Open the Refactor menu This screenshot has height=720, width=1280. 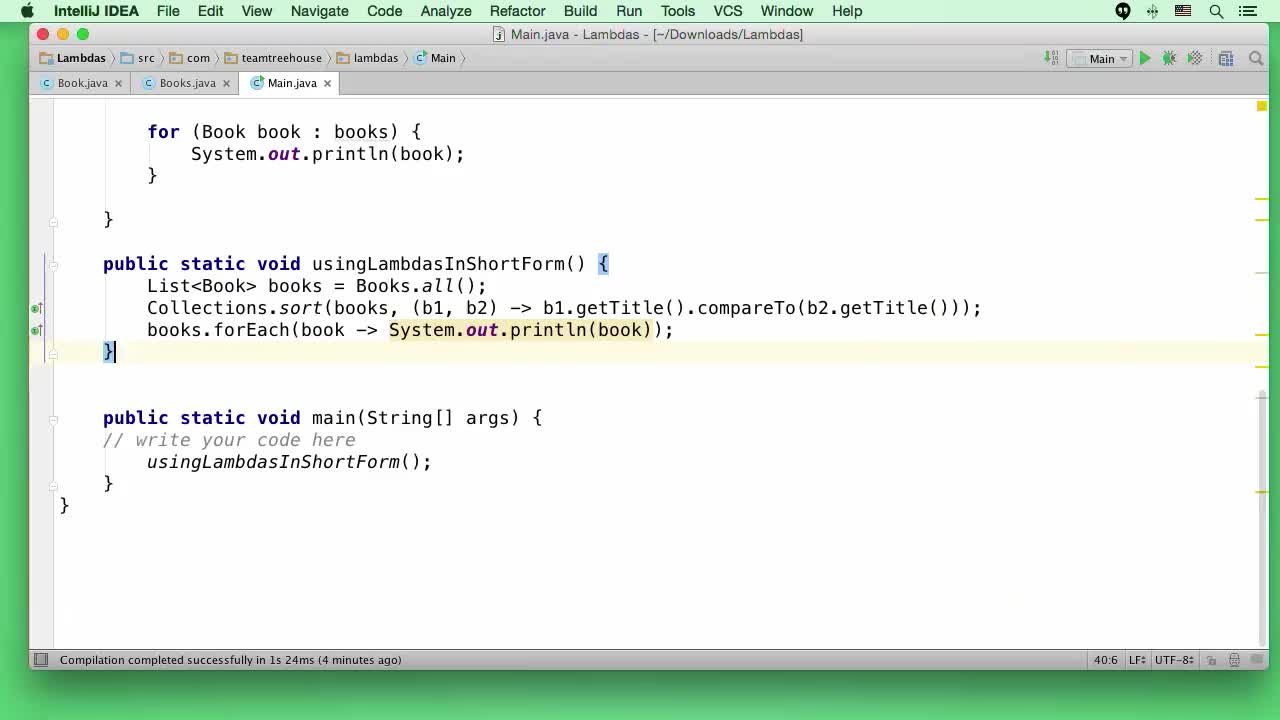[x=517, y=11]
